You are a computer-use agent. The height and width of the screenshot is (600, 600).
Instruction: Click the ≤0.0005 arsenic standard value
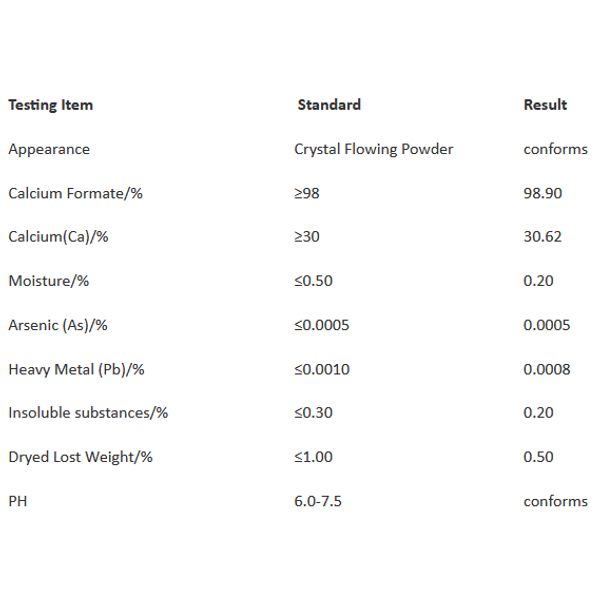click(x=322, y=325)
